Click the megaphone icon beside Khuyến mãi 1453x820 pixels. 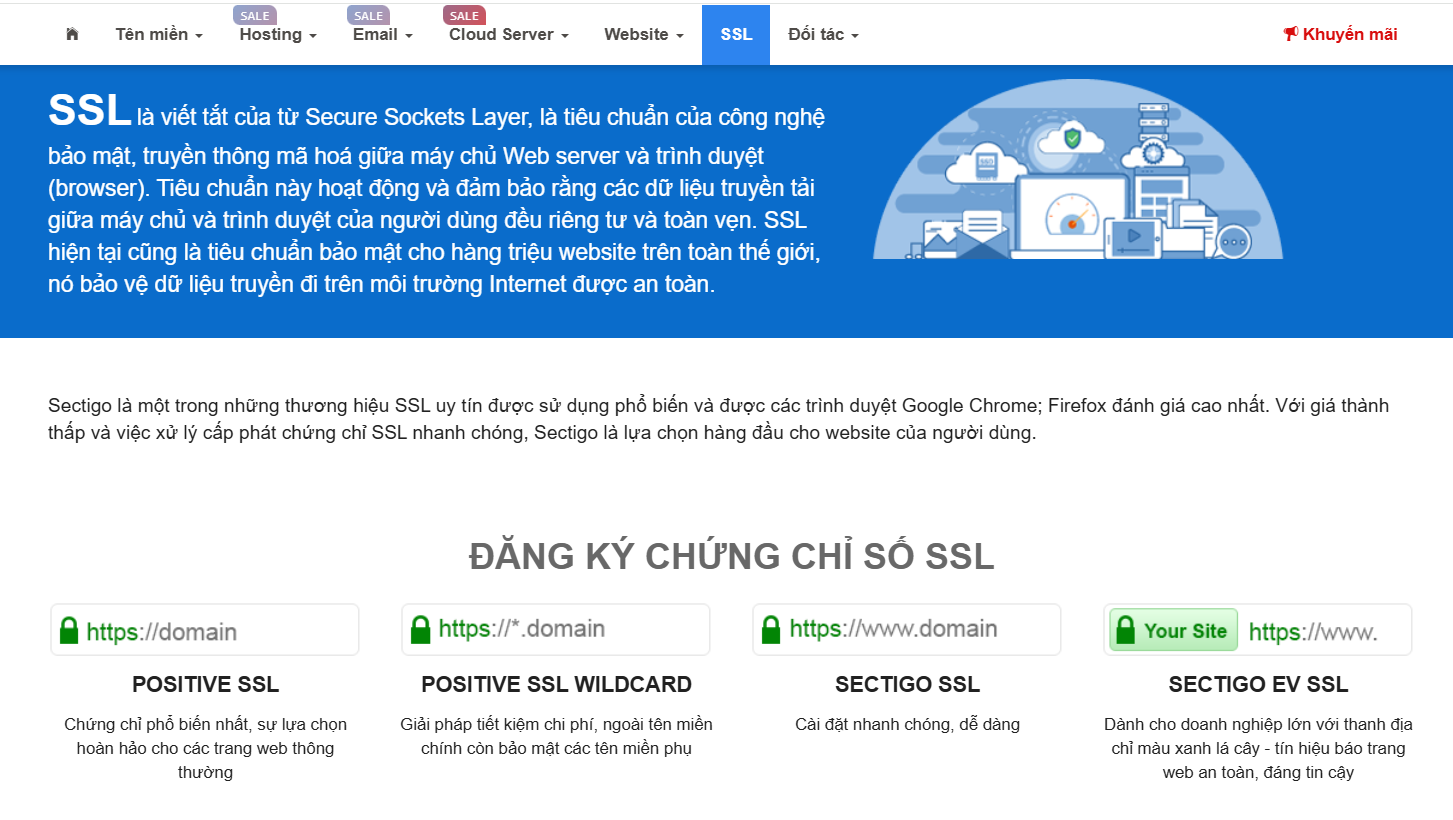pos(1290,34)
